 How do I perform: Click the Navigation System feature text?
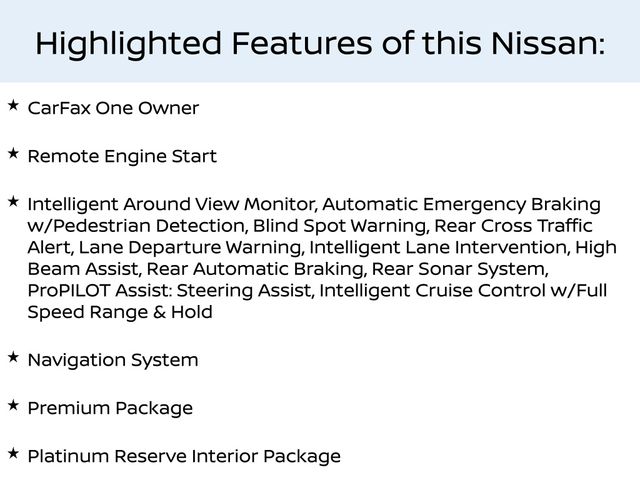click(x=113, y=360)
